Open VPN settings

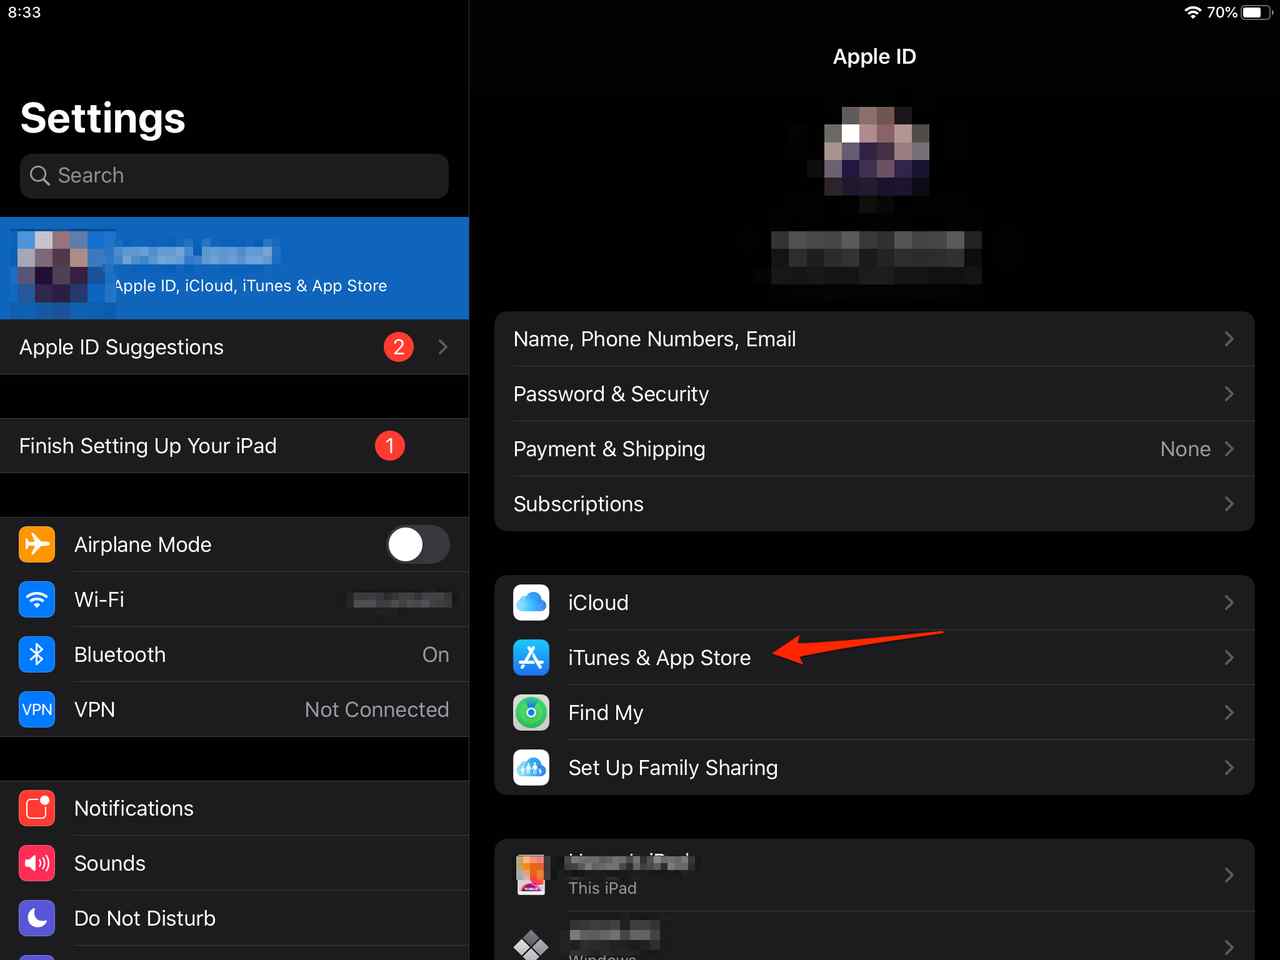pos(234,709)
